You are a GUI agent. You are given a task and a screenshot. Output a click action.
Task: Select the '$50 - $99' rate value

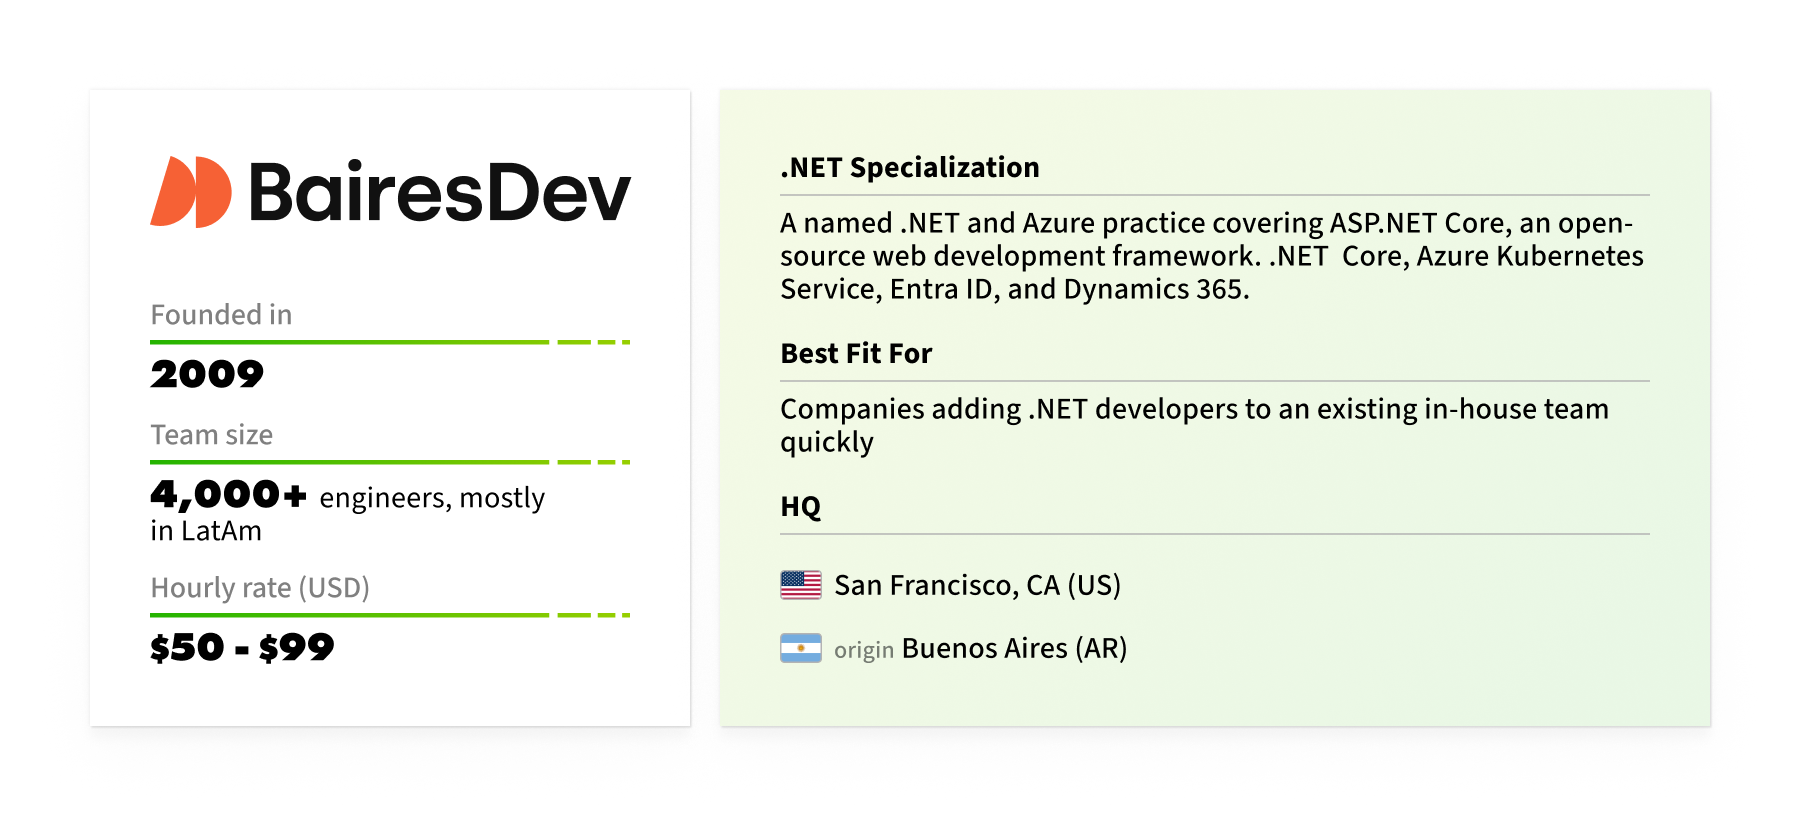(x=242, y=647)
